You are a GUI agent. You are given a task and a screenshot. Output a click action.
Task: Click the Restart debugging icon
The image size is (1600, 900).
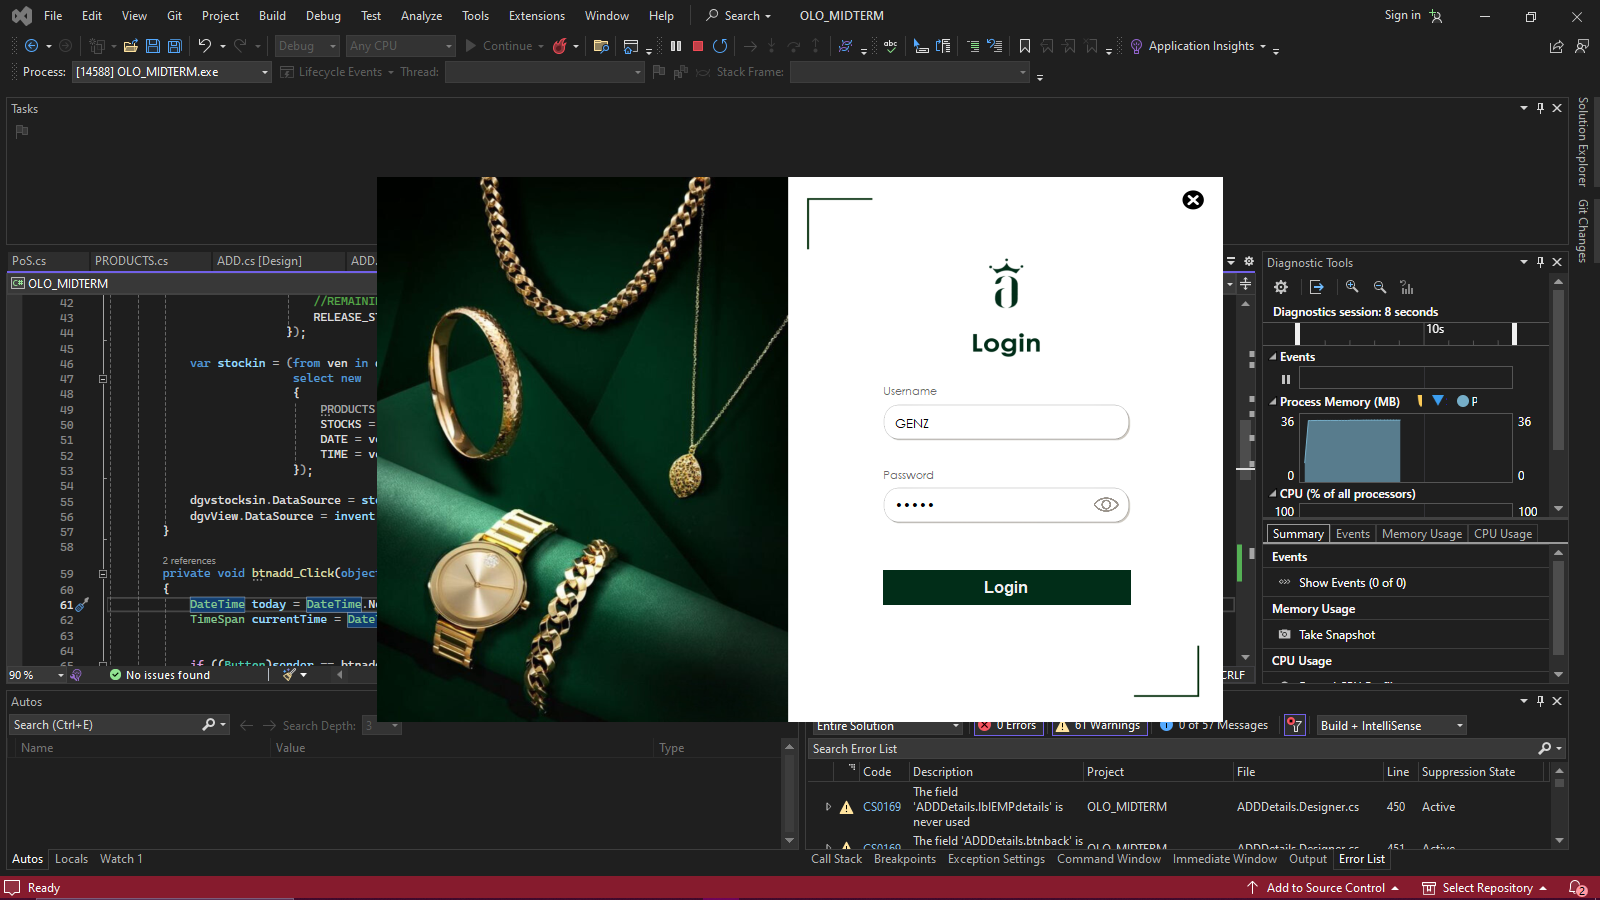point(720,46)
